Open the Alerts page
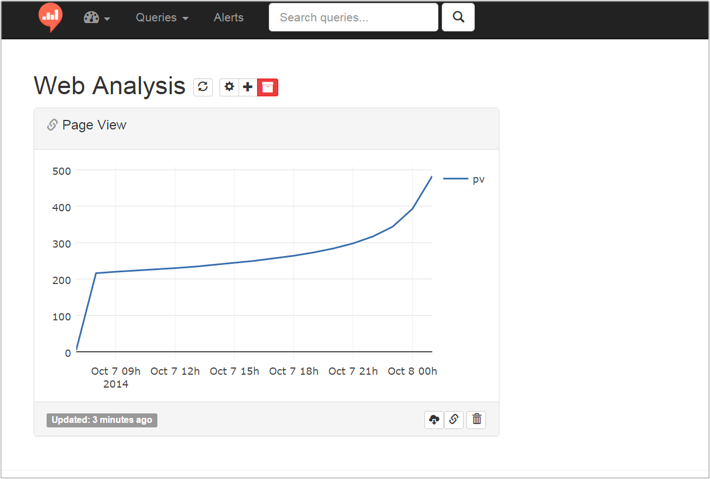Image resolution: width=710 pixels, height=479 pixels. 229,18
